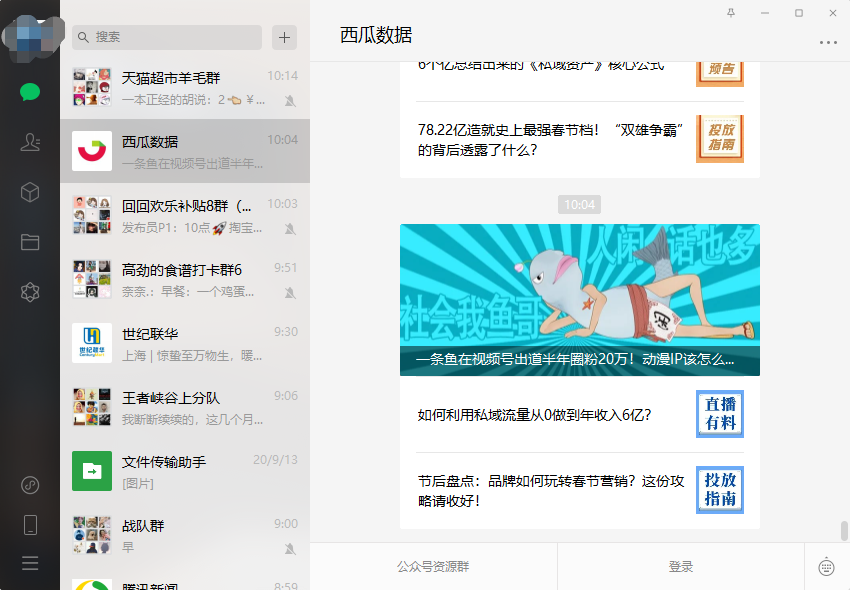The image size is (850, 590).
Task: Click the green 文件传输助手 avatar icon
Action: pyautogui.click(x=92, y=471)
